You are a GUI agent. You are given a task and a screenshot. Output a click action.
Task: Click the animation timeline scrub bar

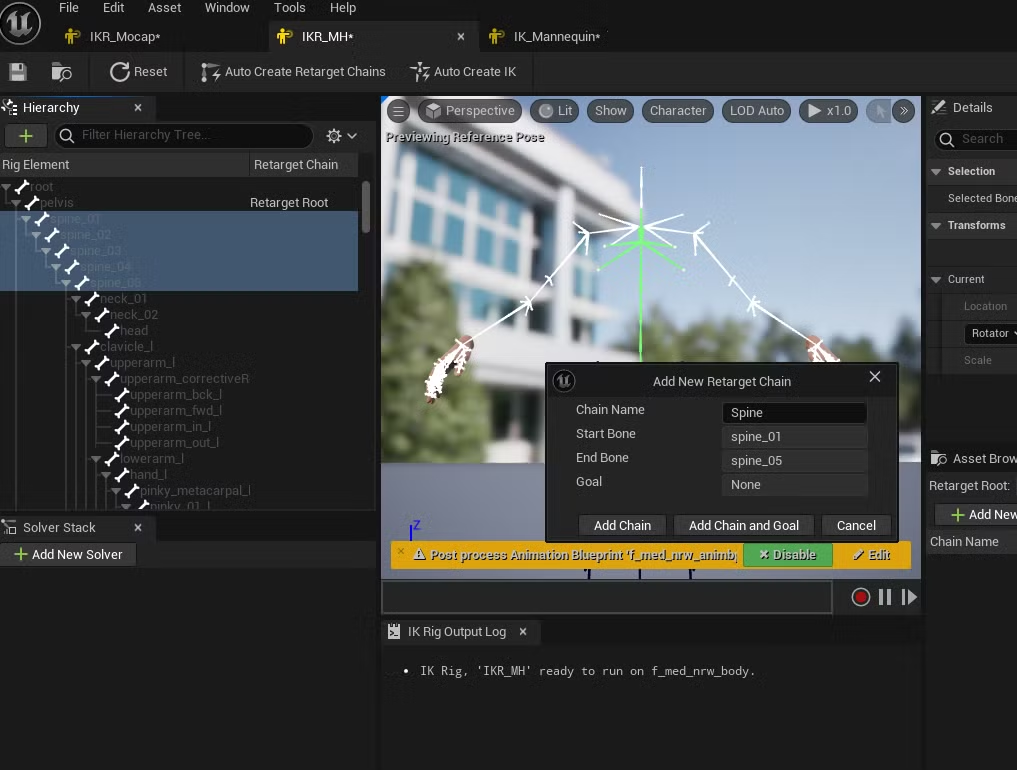(607, 597)
